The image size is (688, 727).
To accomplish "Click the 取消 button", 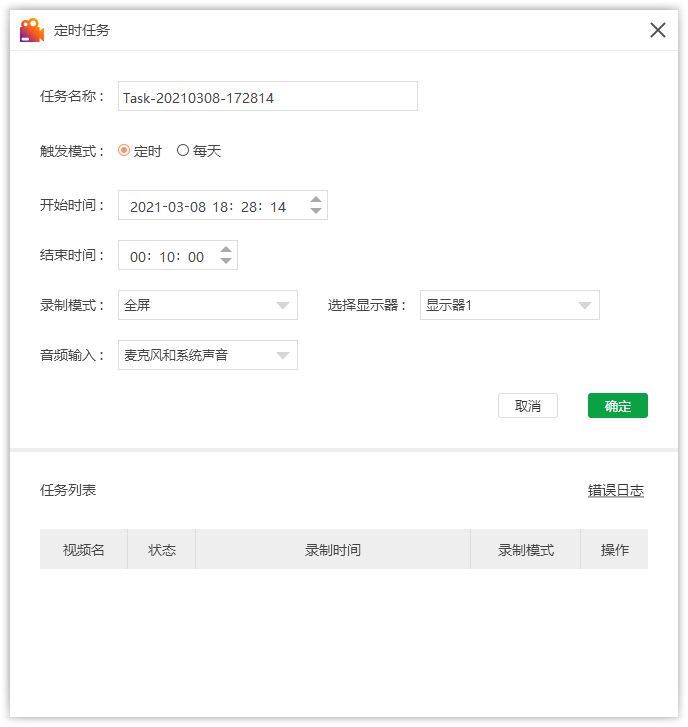I will (x=528, y=406).
